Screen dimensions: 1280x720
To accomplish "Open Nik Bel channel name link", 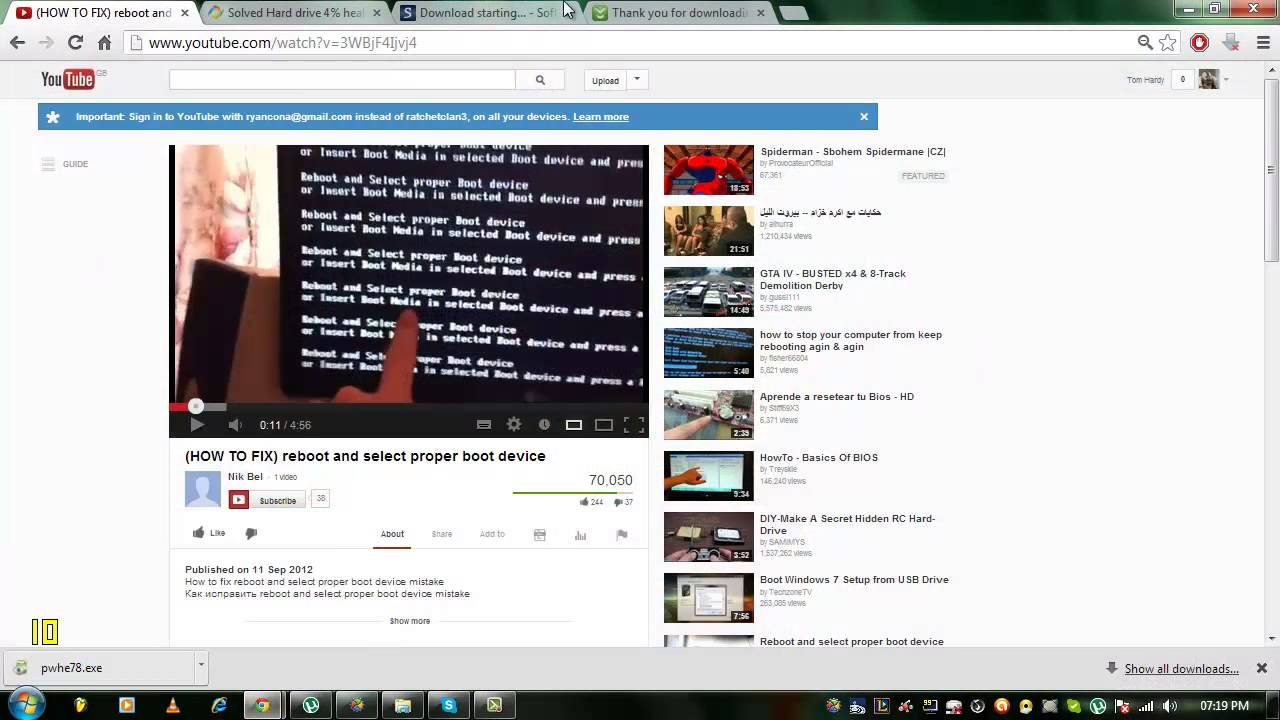I will (245, 477).
